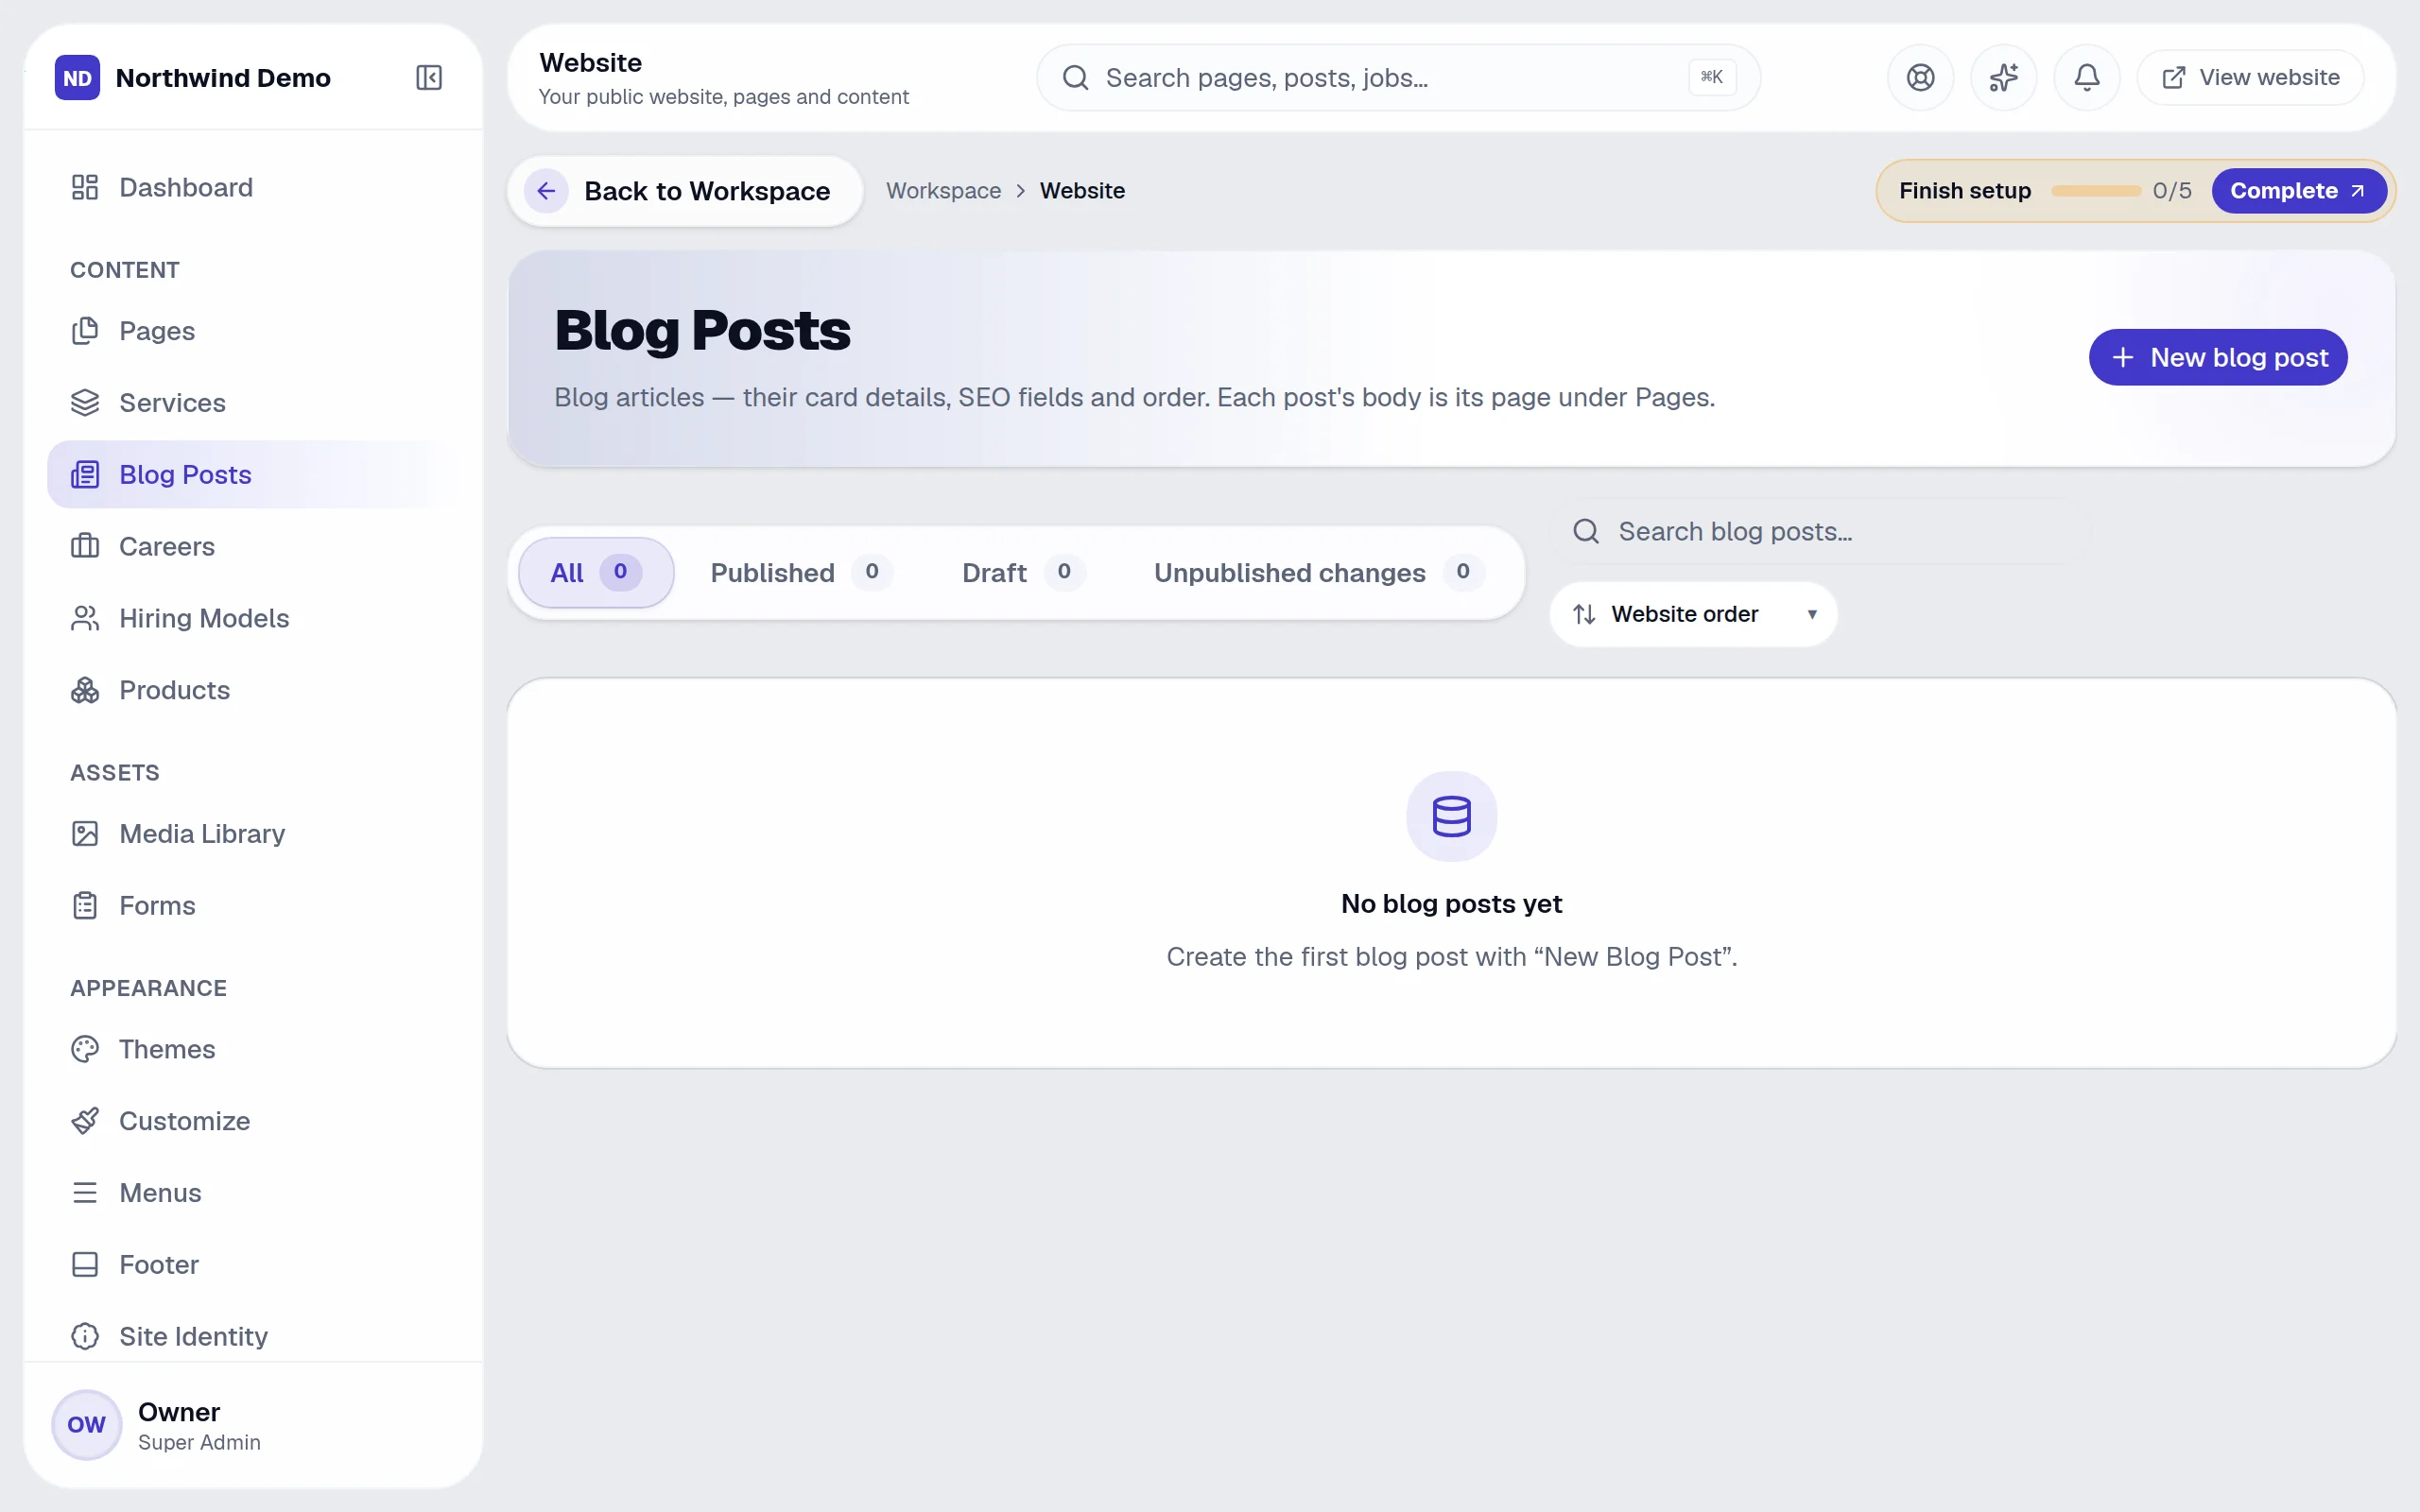Click the OW owner avatar
This screenshot has width=2420, height=1512.
pyautogui.click(x=86, y=1424)
